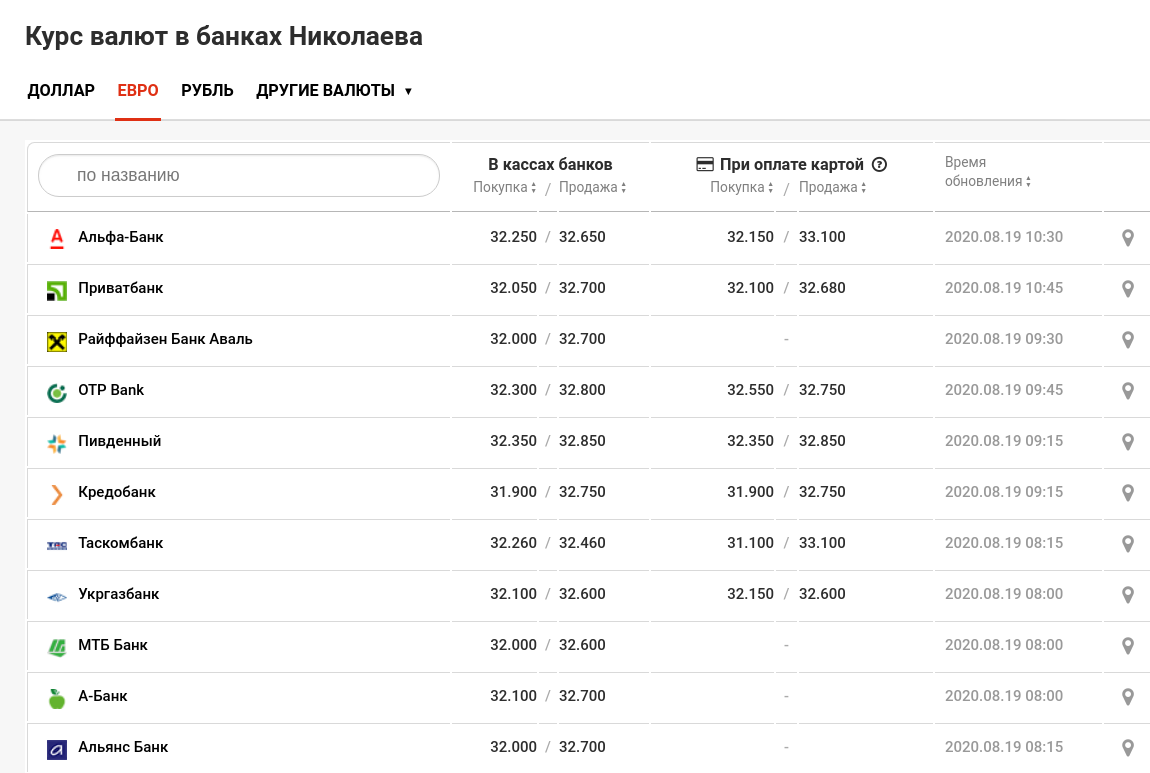Open the Альянс Банк link
The width and height of the screenshot is (1150, 773).
[x=123, y=747]
